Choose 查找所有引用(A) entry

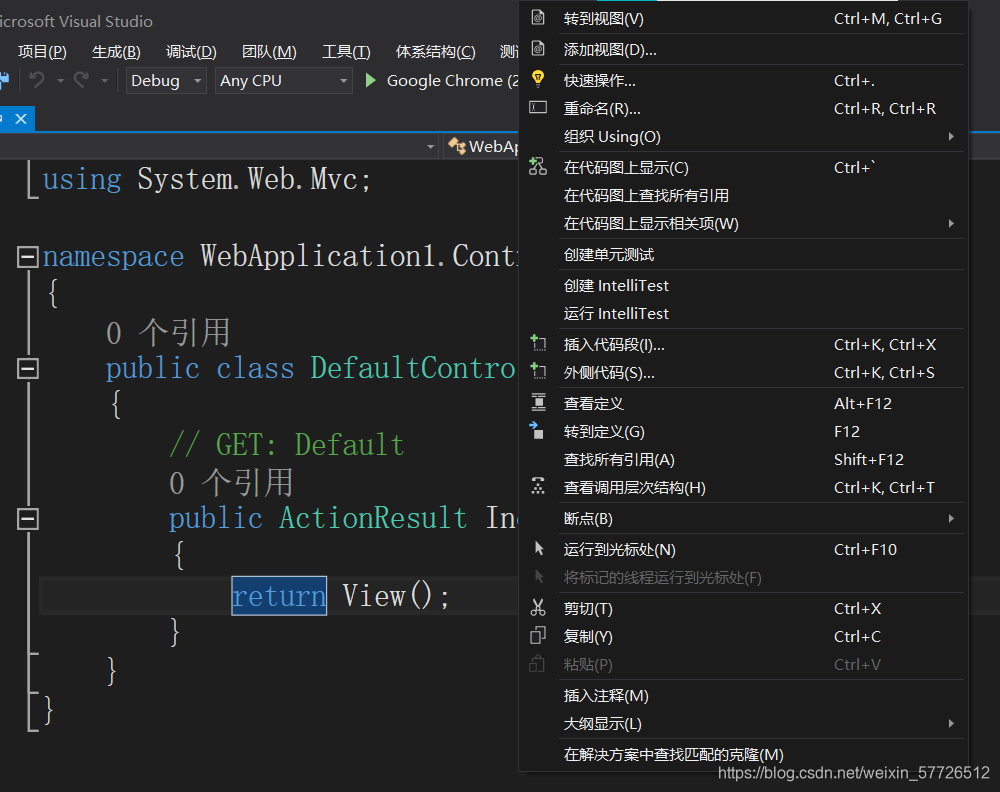[x=744, y=459]
